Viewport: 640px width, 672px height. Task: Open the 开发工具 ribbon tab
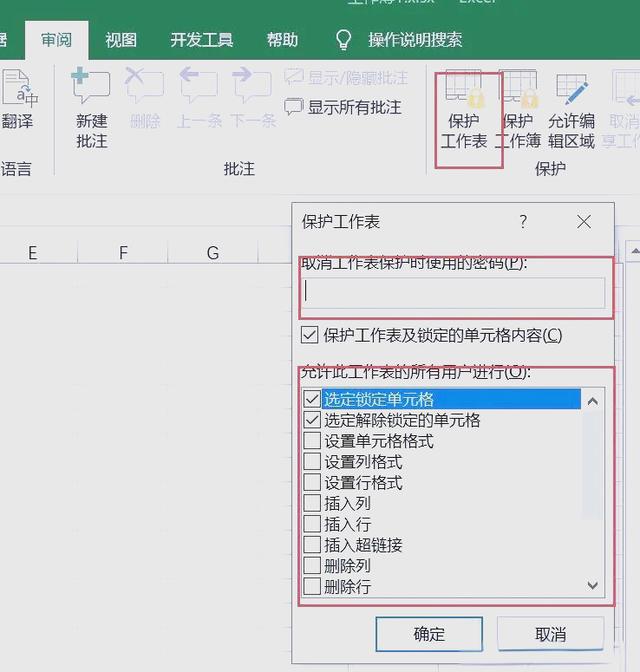201,40
